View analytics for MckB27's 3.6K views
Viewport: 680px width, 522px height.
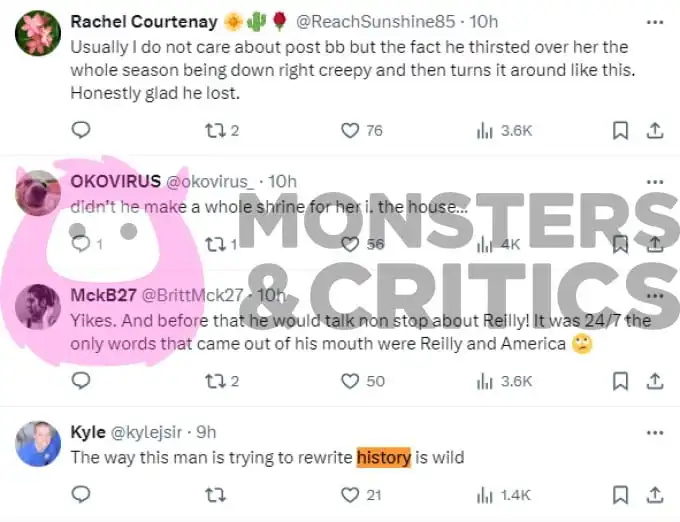click(504, 382)
